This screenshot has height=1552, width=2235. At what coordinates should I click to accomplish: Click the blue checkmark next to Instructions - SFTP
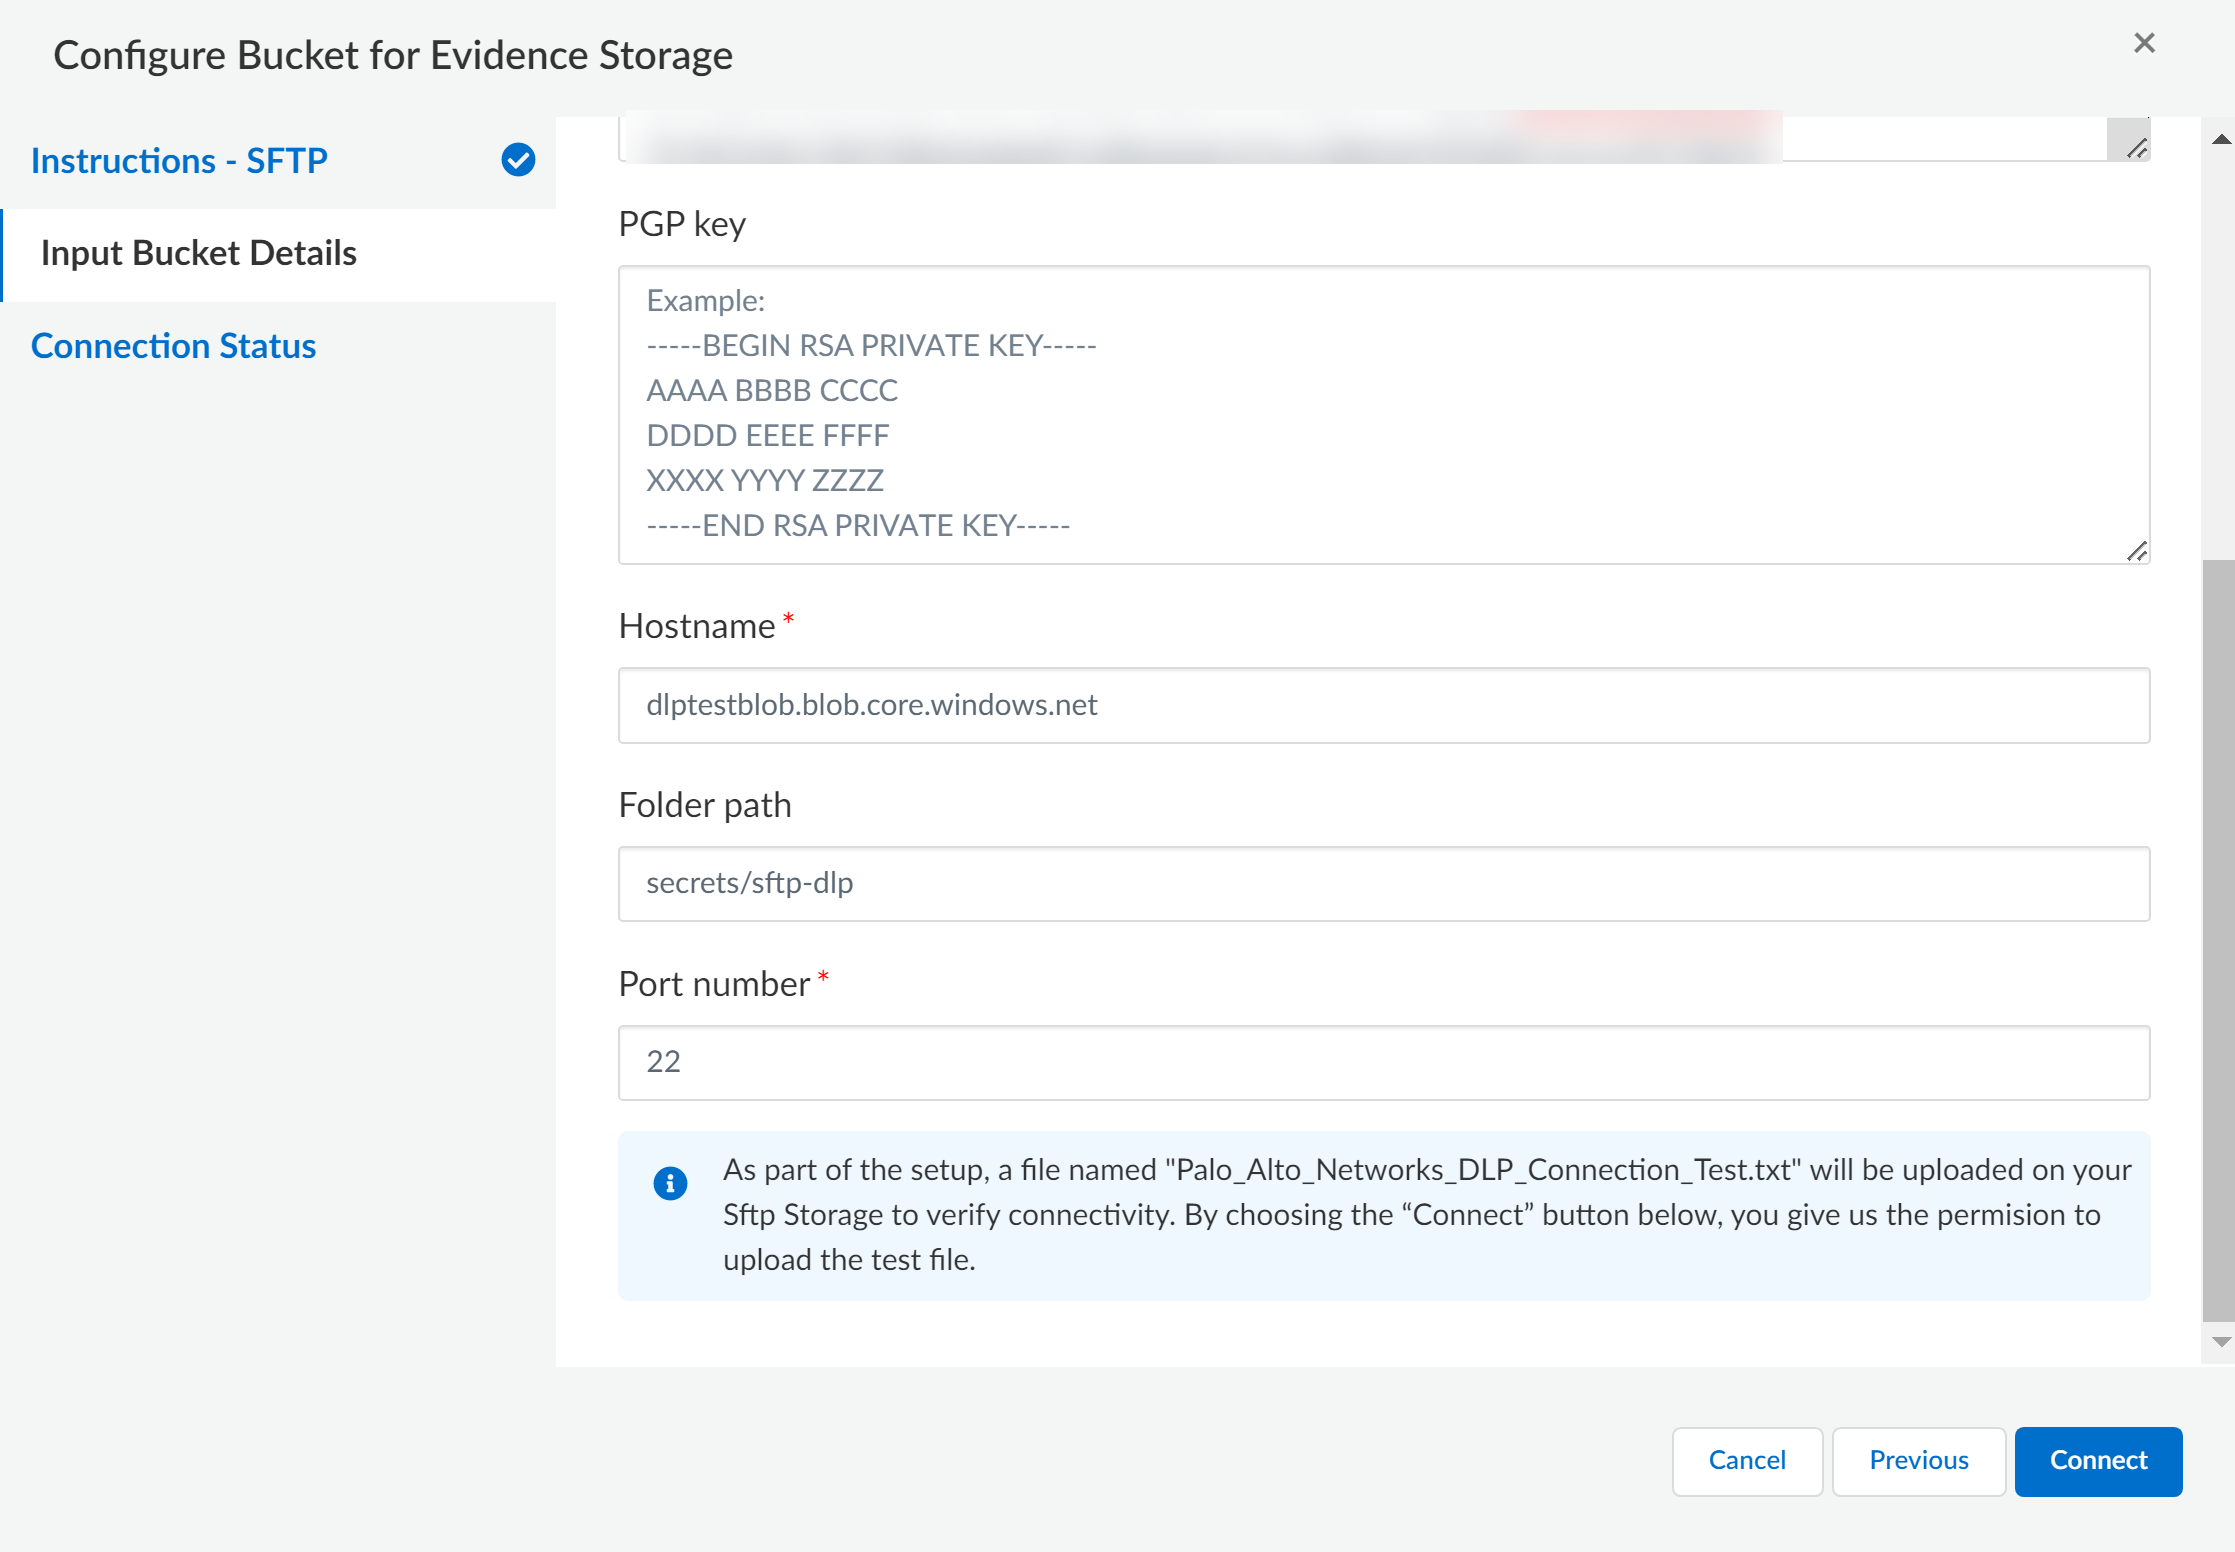pyautogui.click(x=518, y=160)
